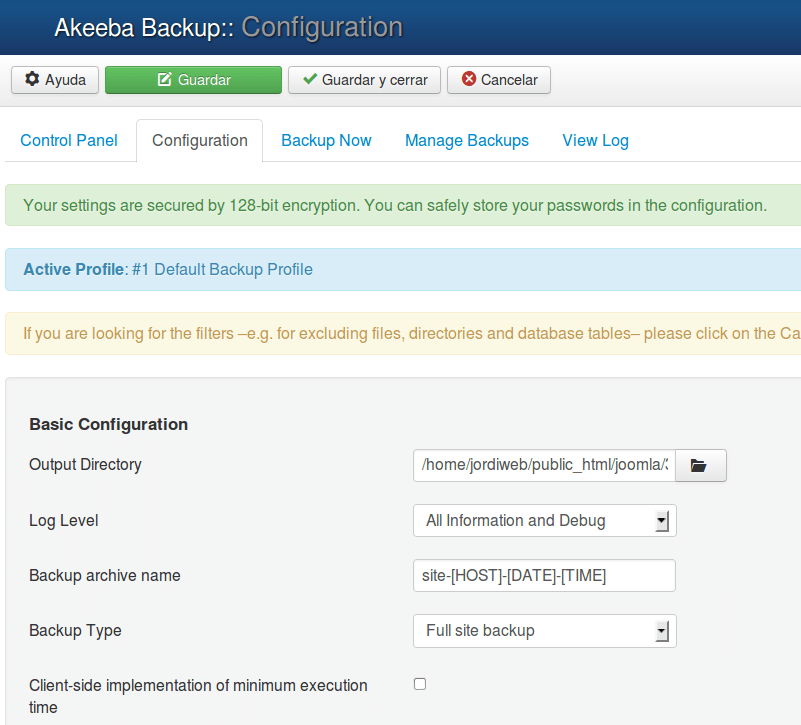Click the edit pencil icon on Guardar
Viewport: 801px width, 725px height.
tap(164, 79)
